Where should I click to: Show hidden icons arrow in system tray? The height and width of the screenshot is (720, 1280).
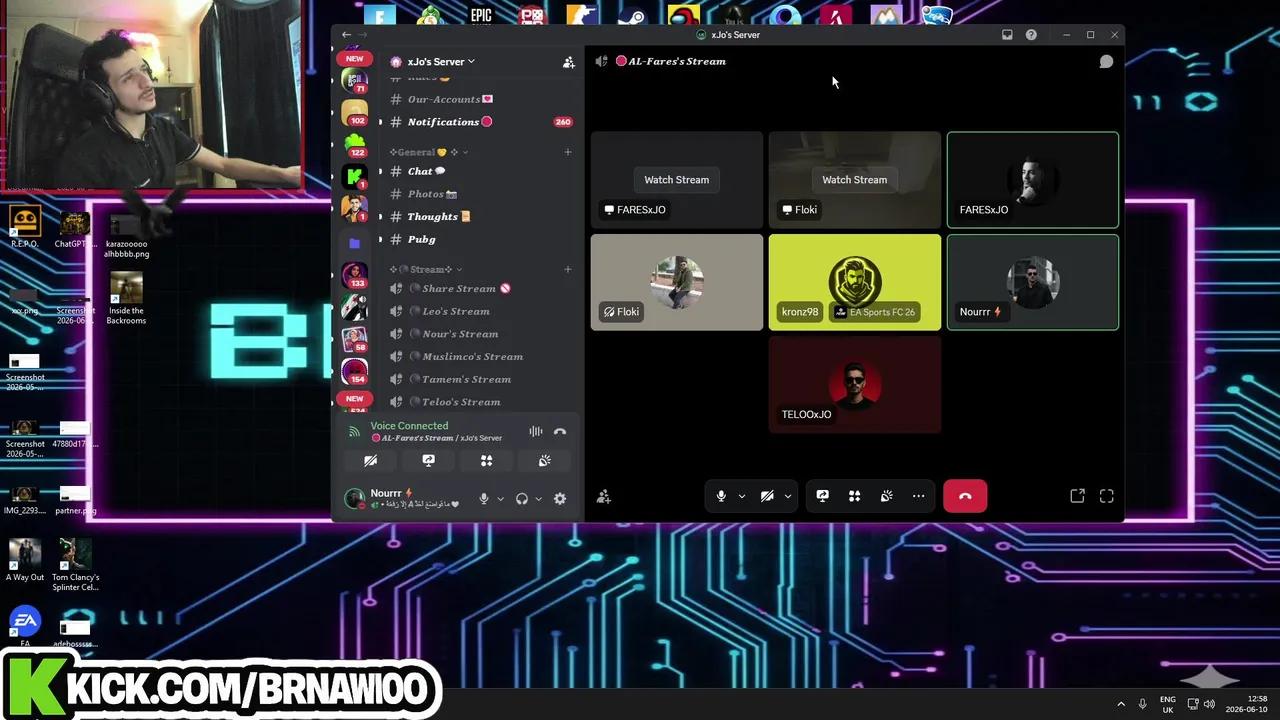point(1120,704)
